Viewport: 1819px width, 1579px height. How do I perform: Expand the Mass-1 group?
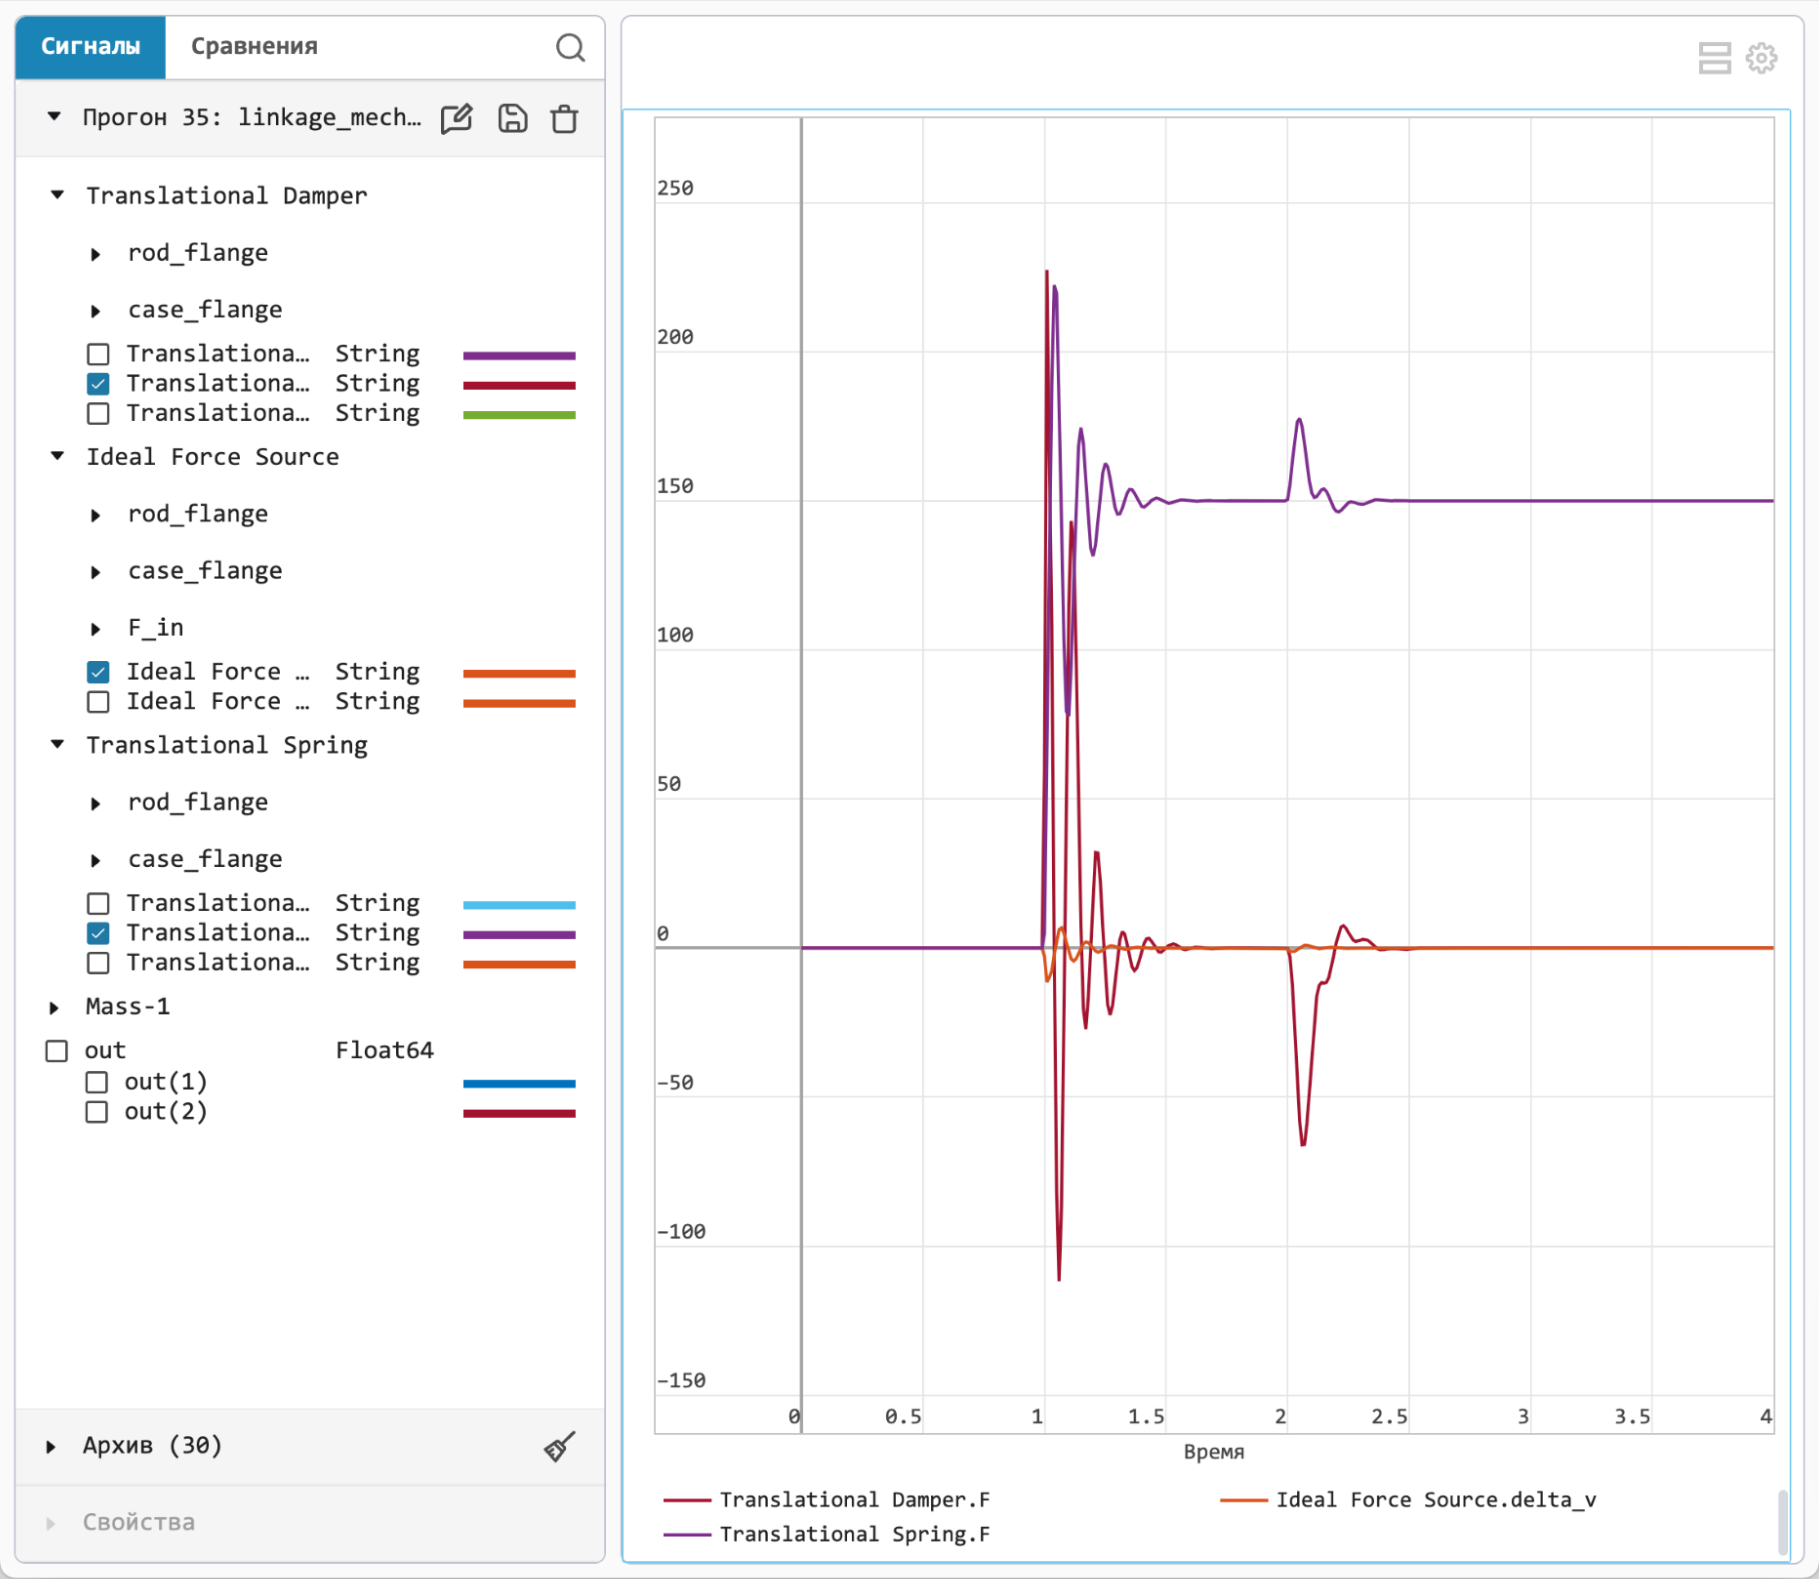point(54,1007)
